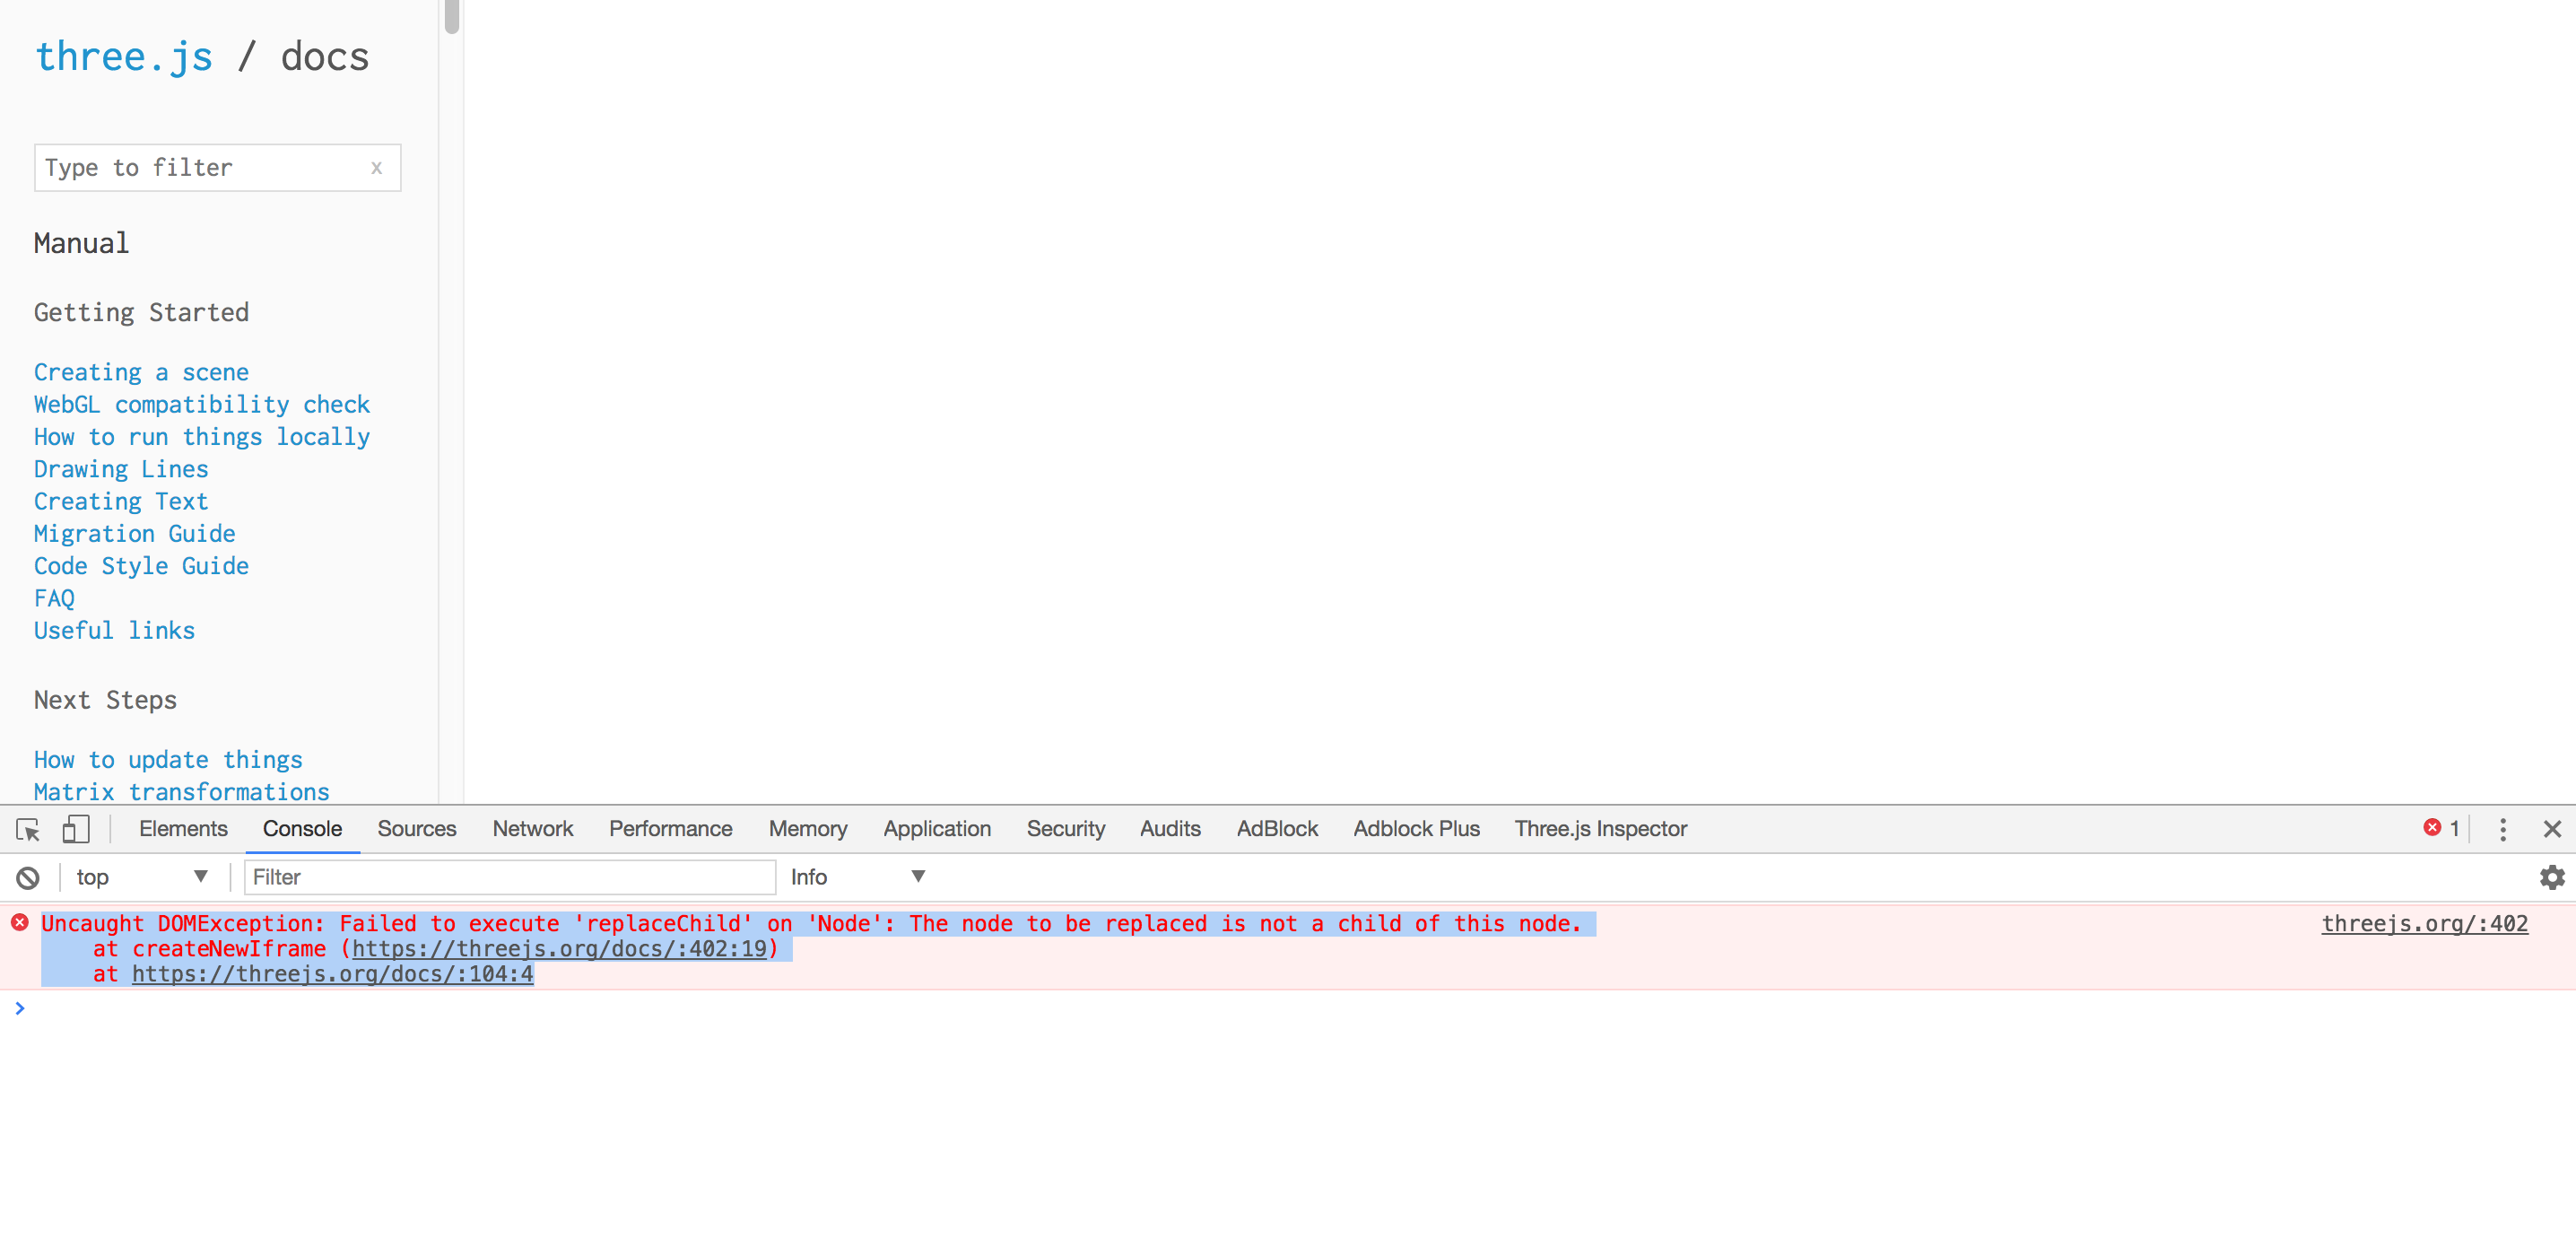Image resolution: width=2576 pixels, height=1256 pixels.
Task: Switch to the Performance tab
Action: pyautogui.click(x=670, y=829)
